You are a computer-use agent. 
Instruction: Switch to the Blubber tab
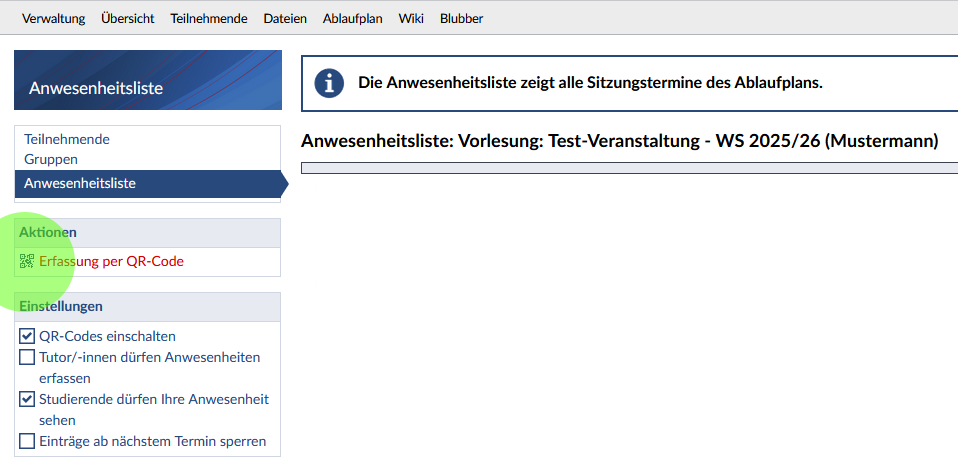coord(461,18)
